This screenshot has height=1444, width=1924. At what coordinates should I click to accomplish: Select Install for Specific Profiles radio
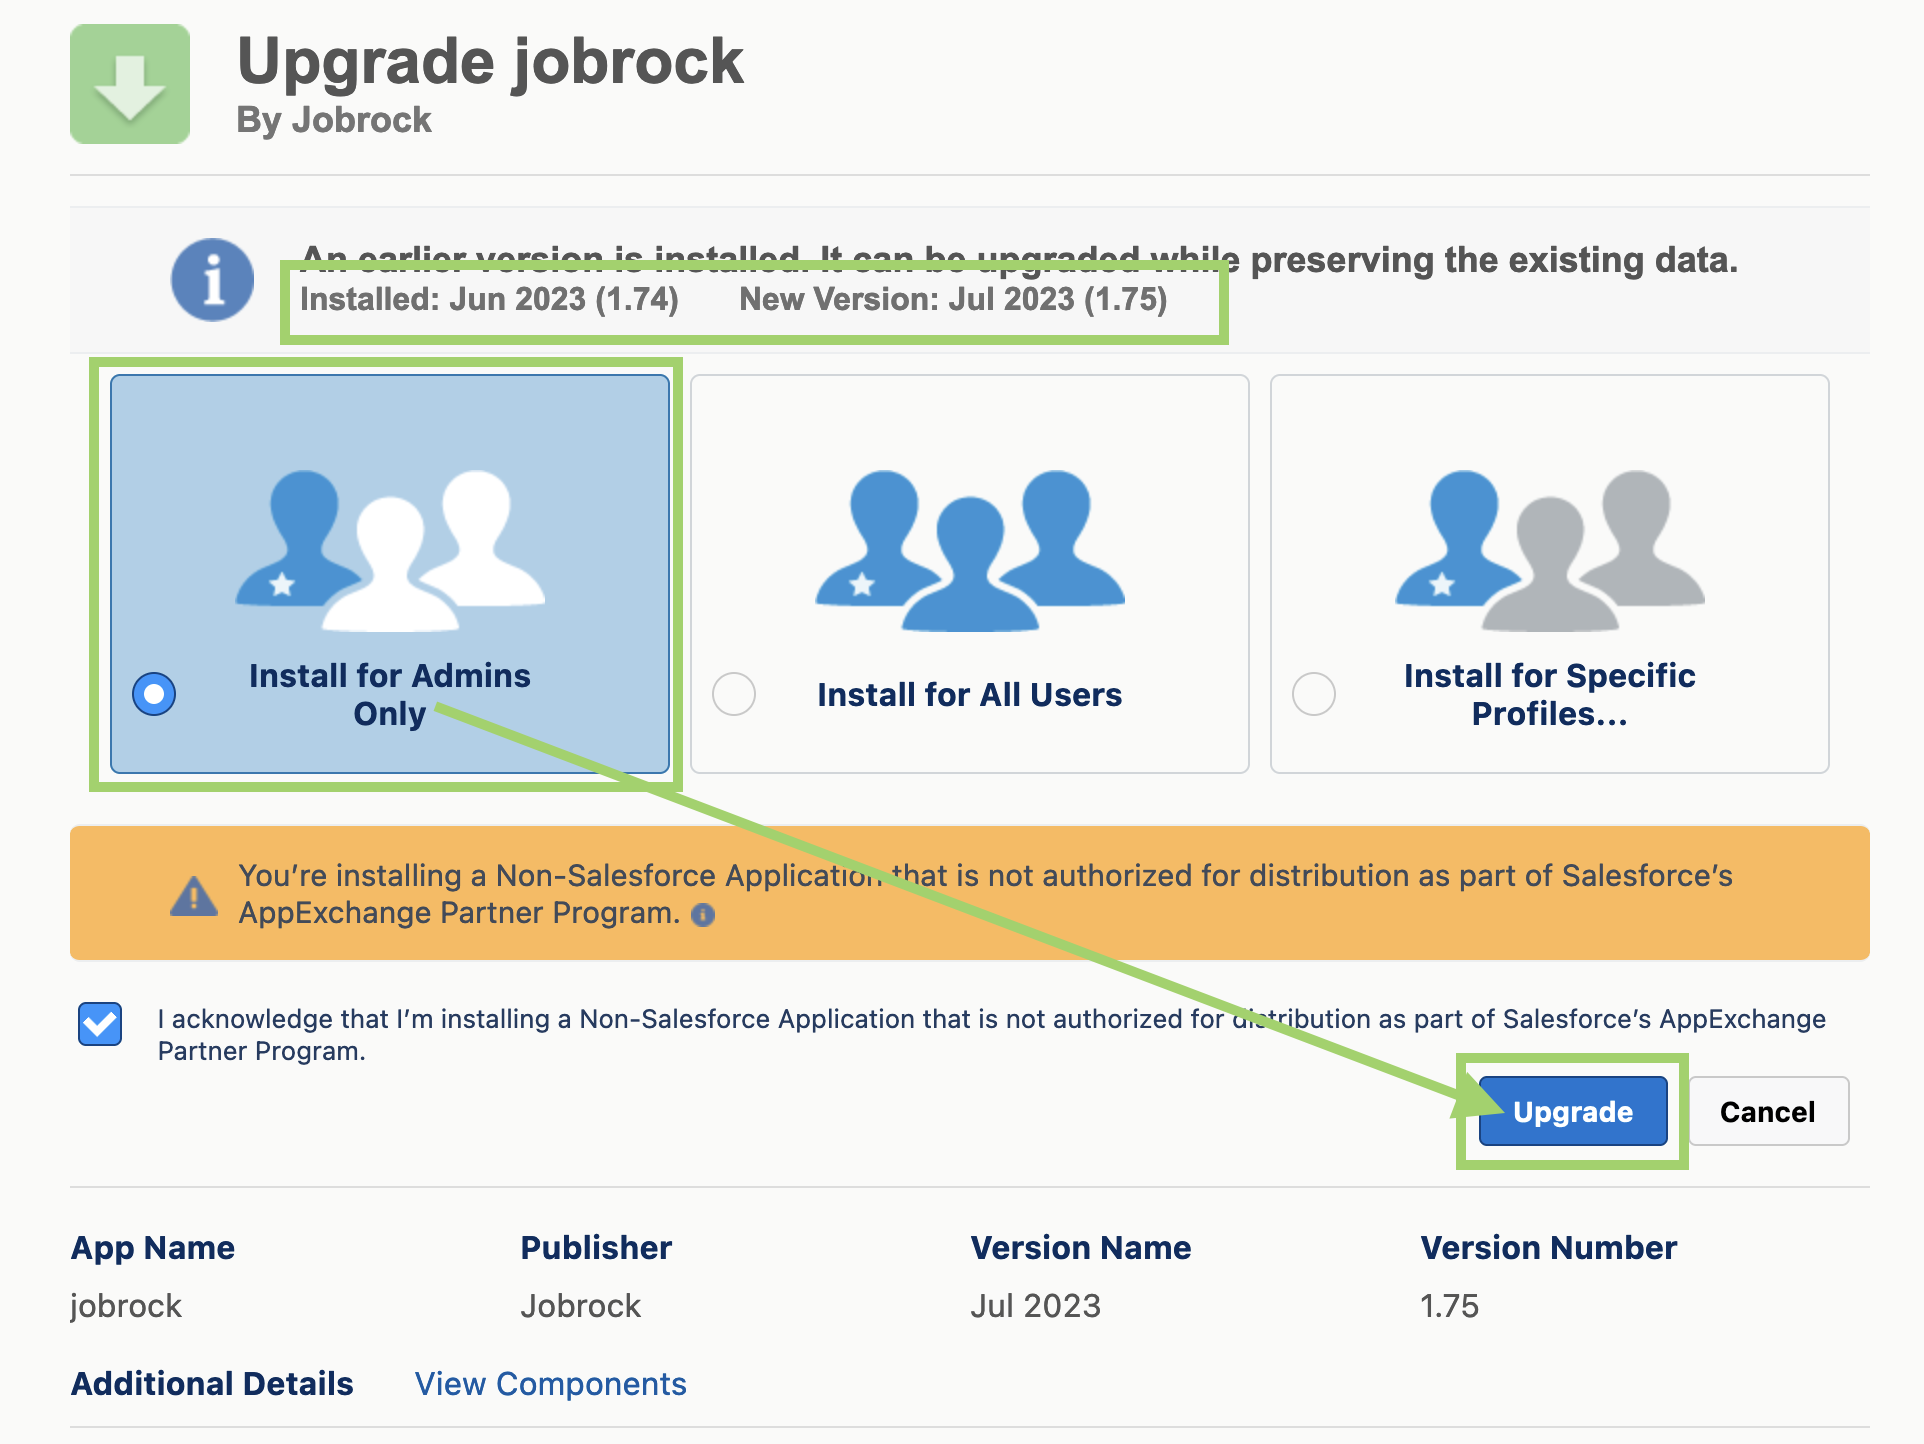pos(1314,694)
